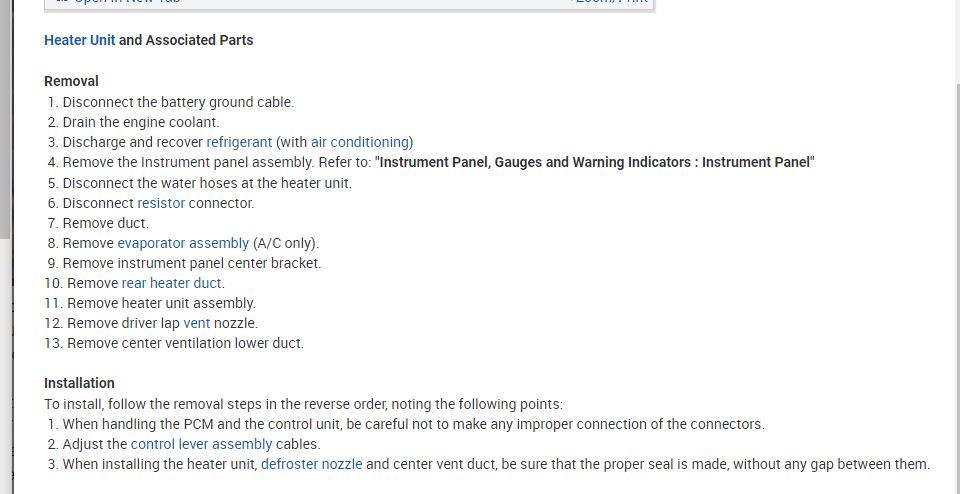Click the Installation section heading
Viewport: 960px width, 494px height.
(79, 383)
